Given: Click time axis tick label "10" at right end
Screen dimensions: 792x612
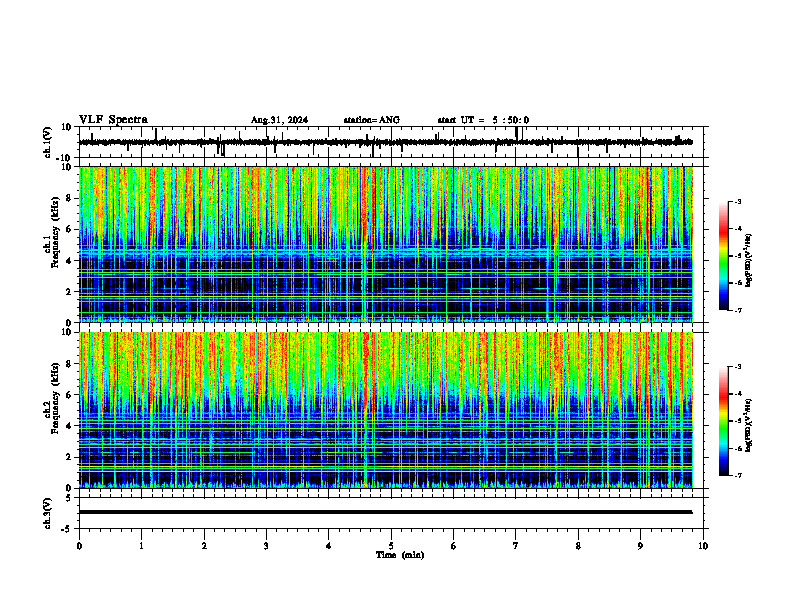Looking at the screenshot, I should click(x=703, y=546).
